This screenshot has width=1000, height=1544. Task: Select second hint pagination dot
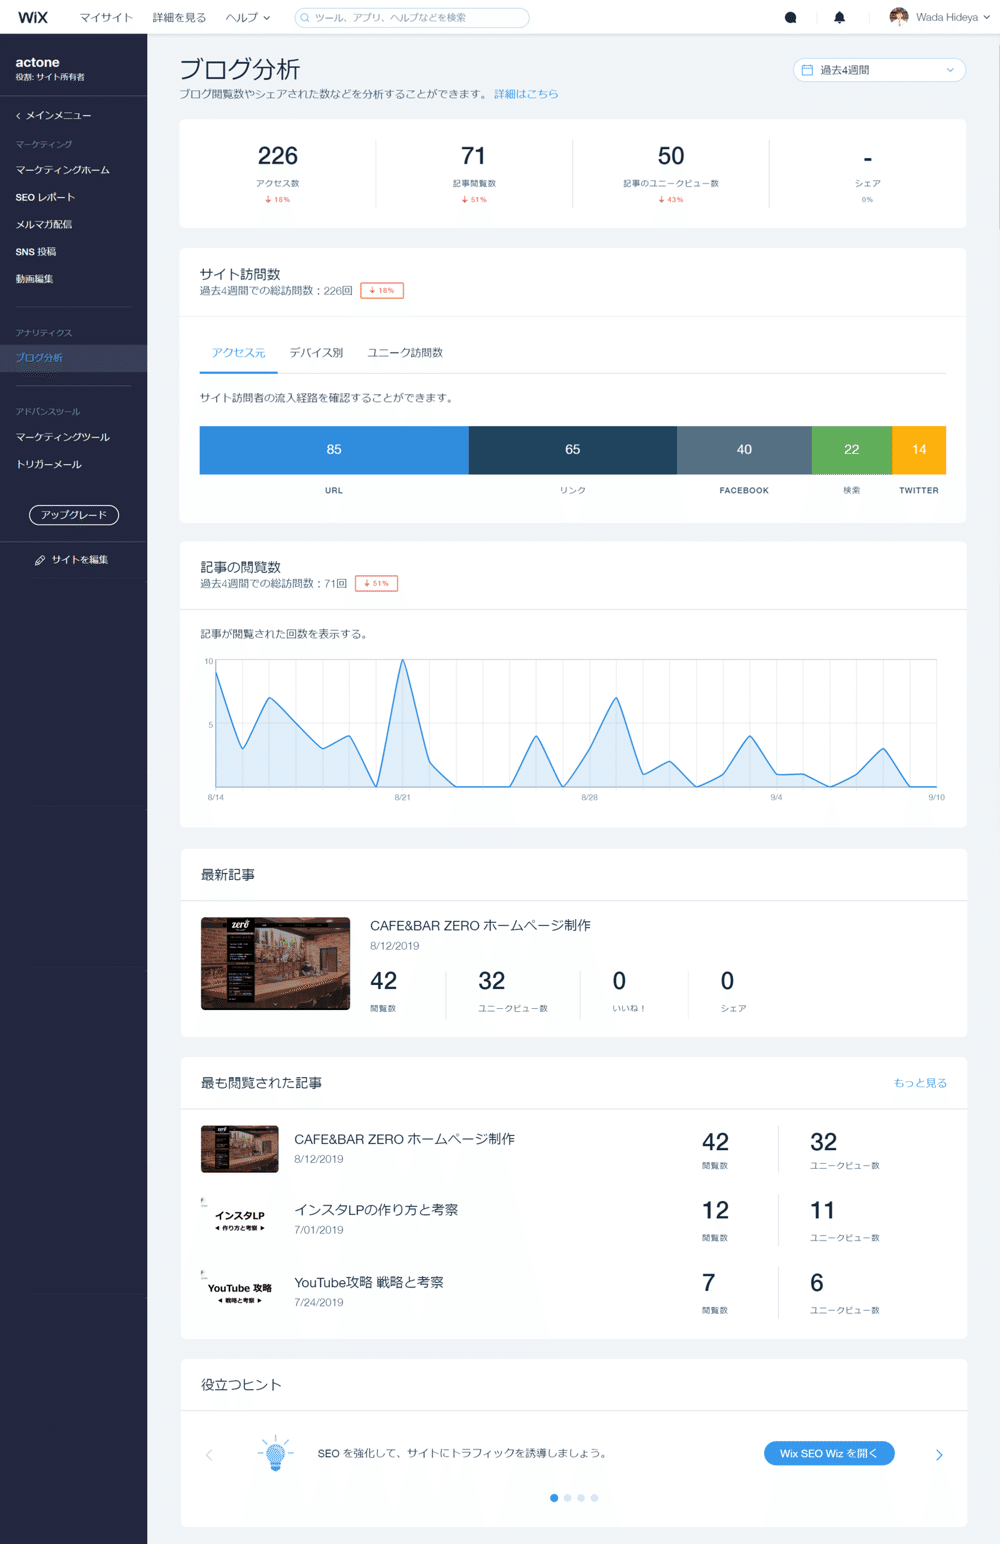pyautogui.click(x=568, y=1498)
